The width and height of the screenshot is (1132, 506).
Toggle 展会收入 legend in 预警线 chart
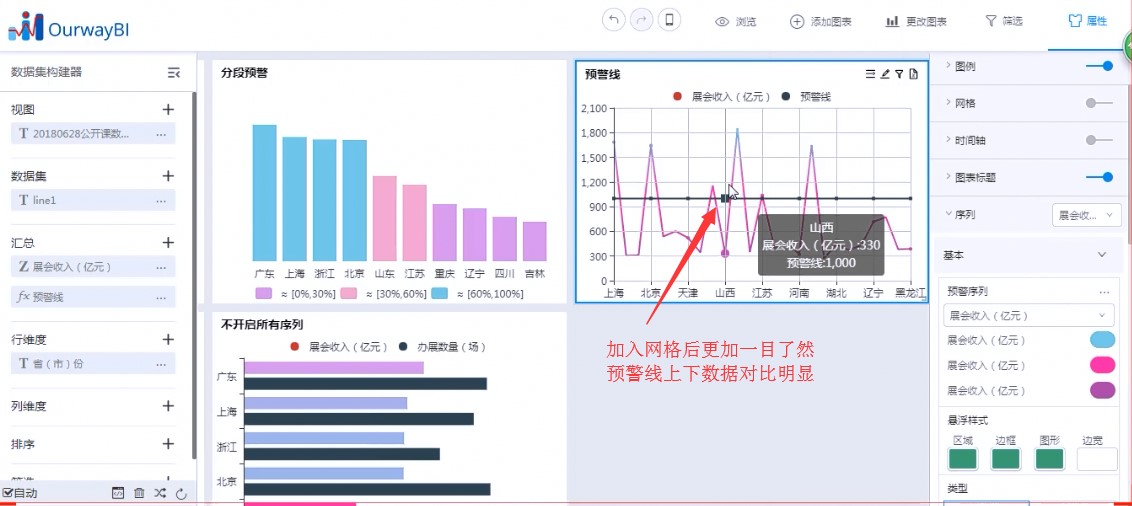click(x=721, y=97)
